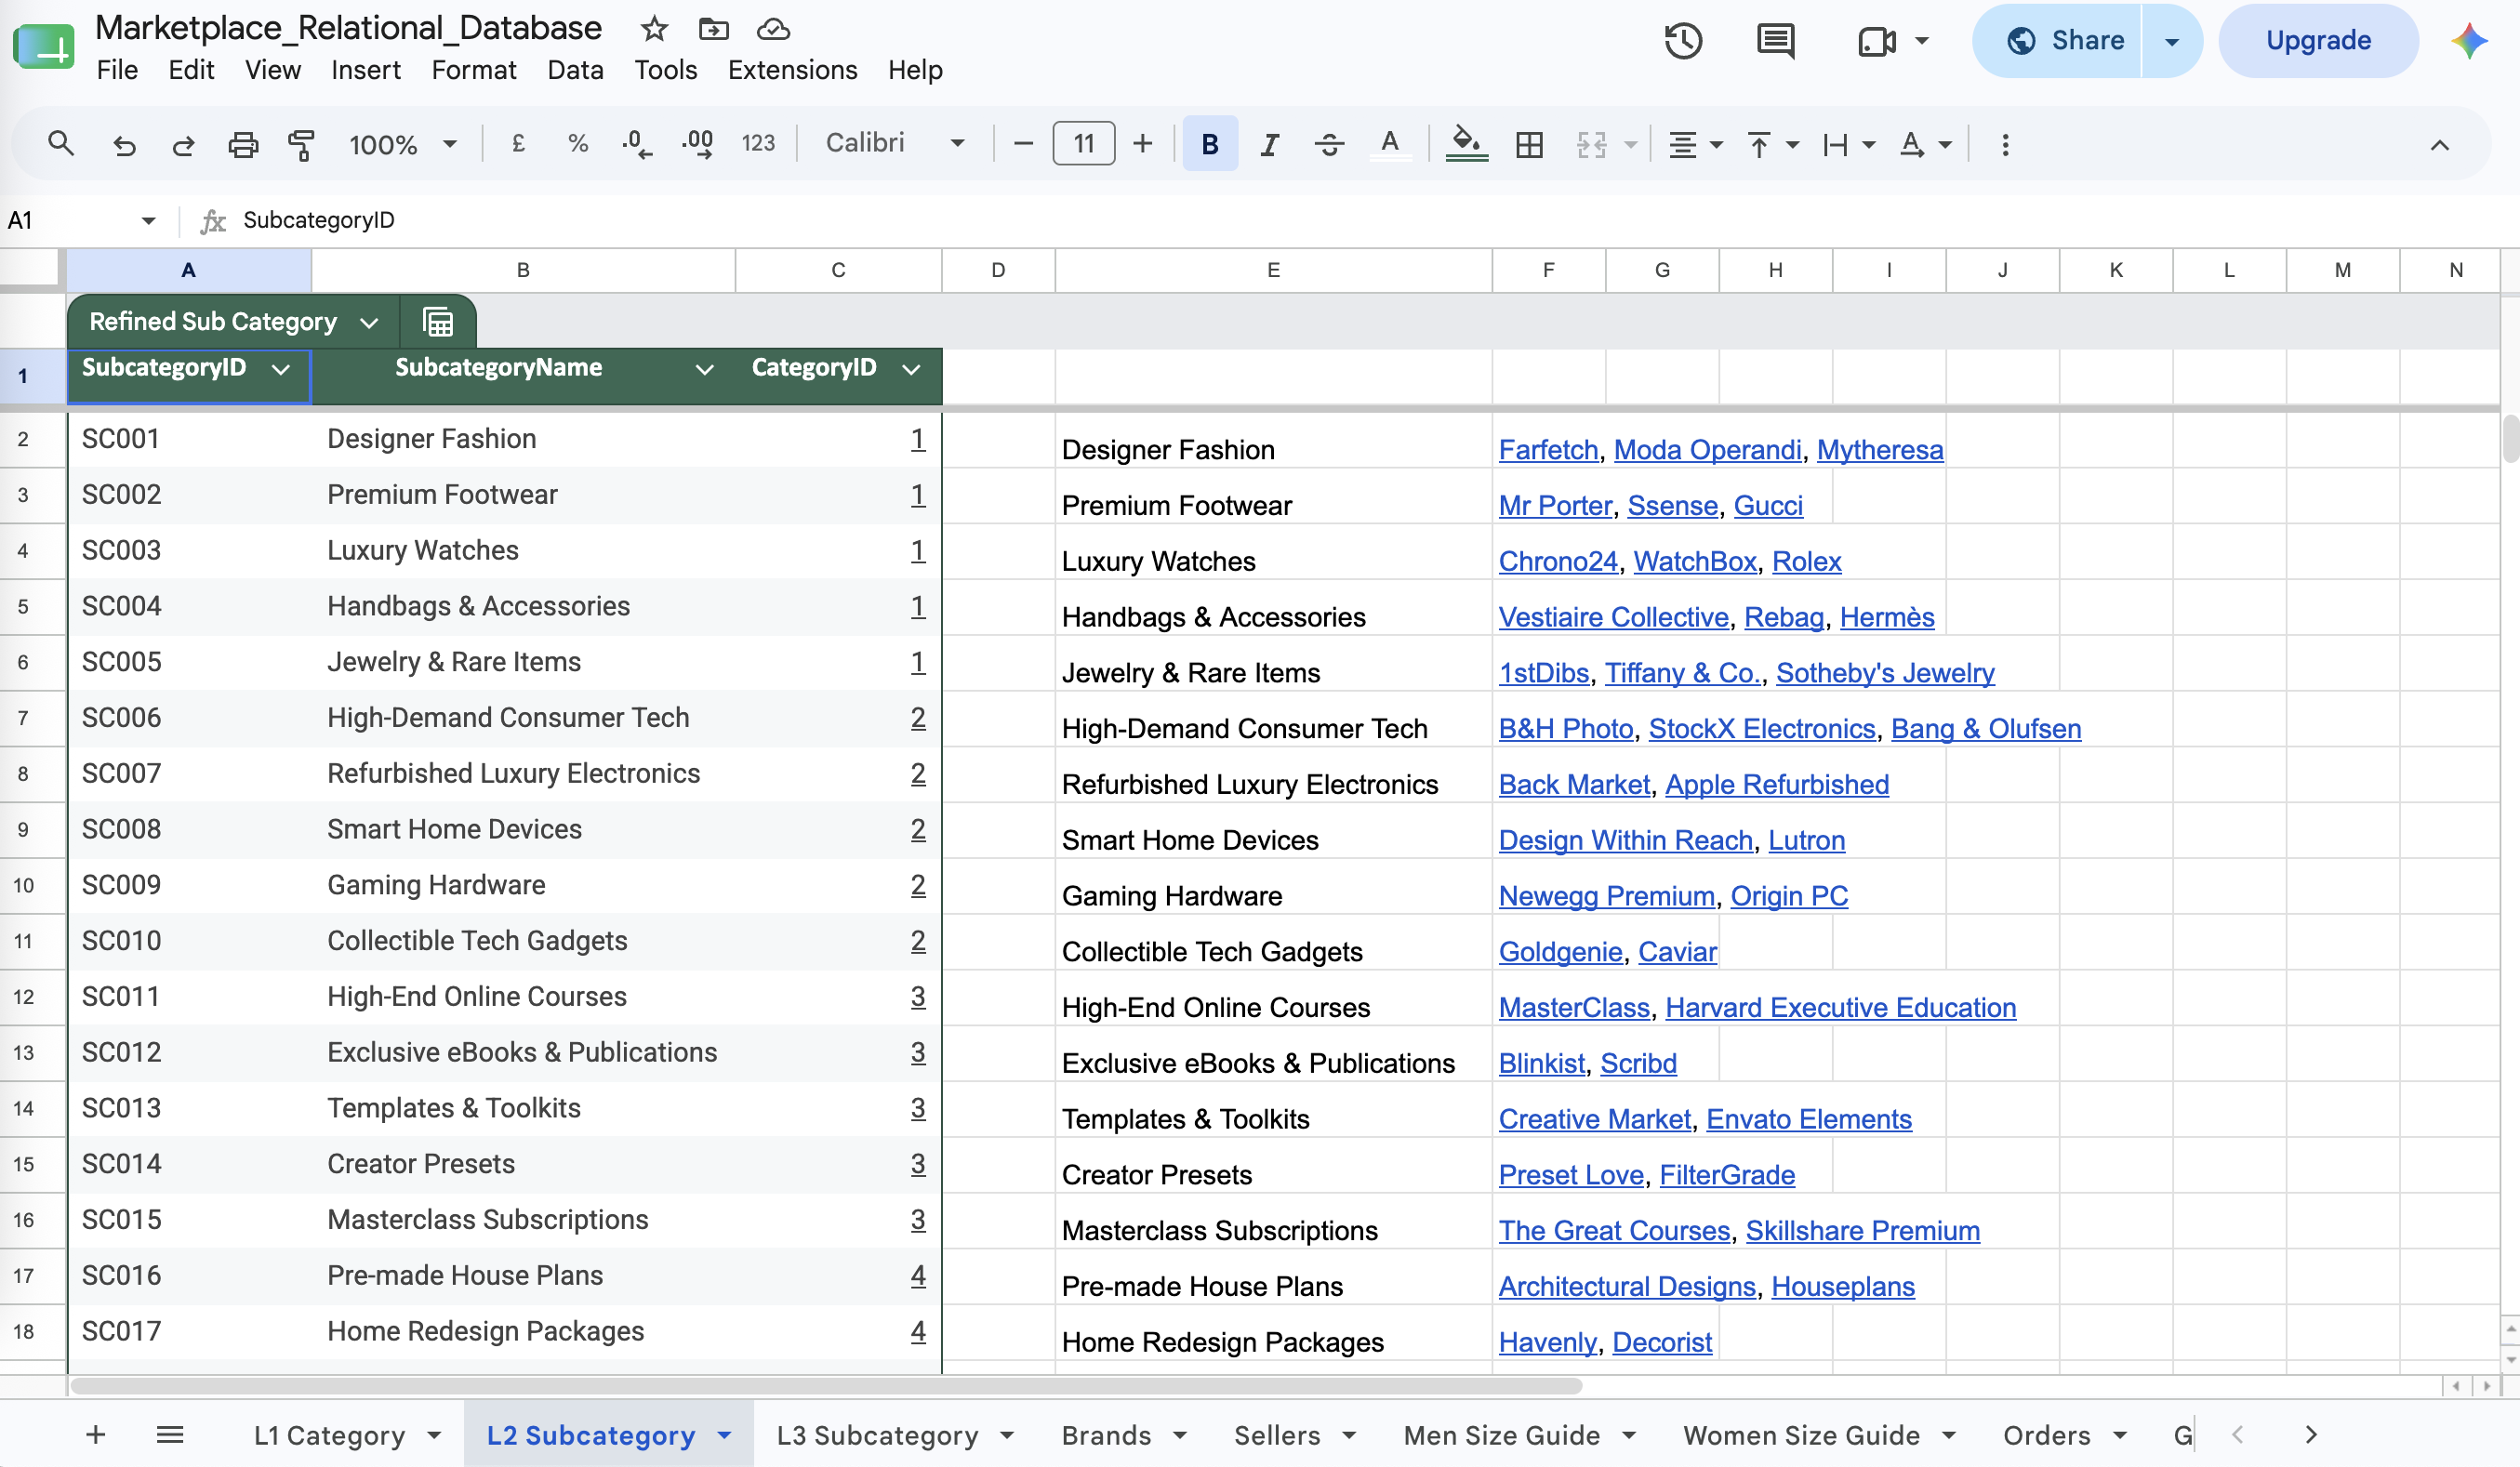The height and width of the screenshot is (1467, 2520).
Task: Open version history clock icon
Action: (1683, 41)
